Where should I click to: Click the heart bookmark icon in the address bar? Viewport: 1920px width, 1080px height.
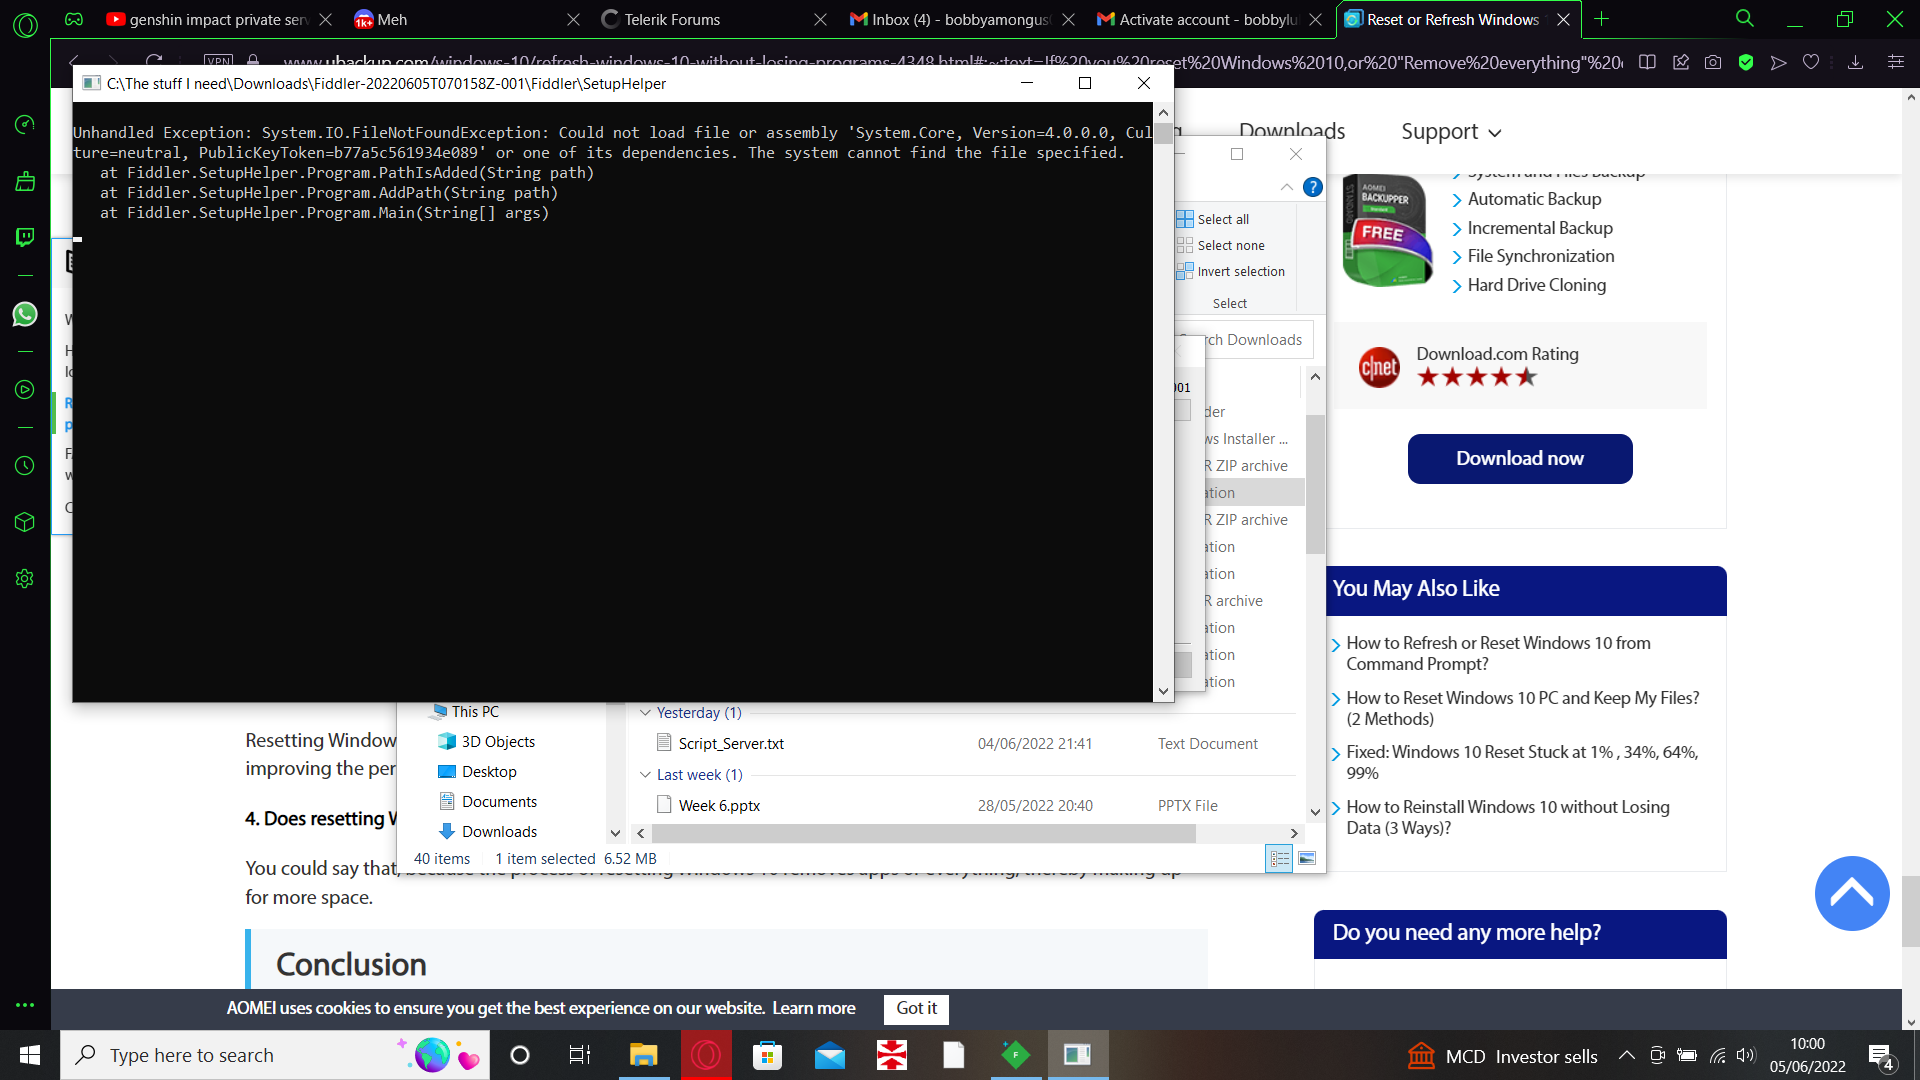(1810, 62)
